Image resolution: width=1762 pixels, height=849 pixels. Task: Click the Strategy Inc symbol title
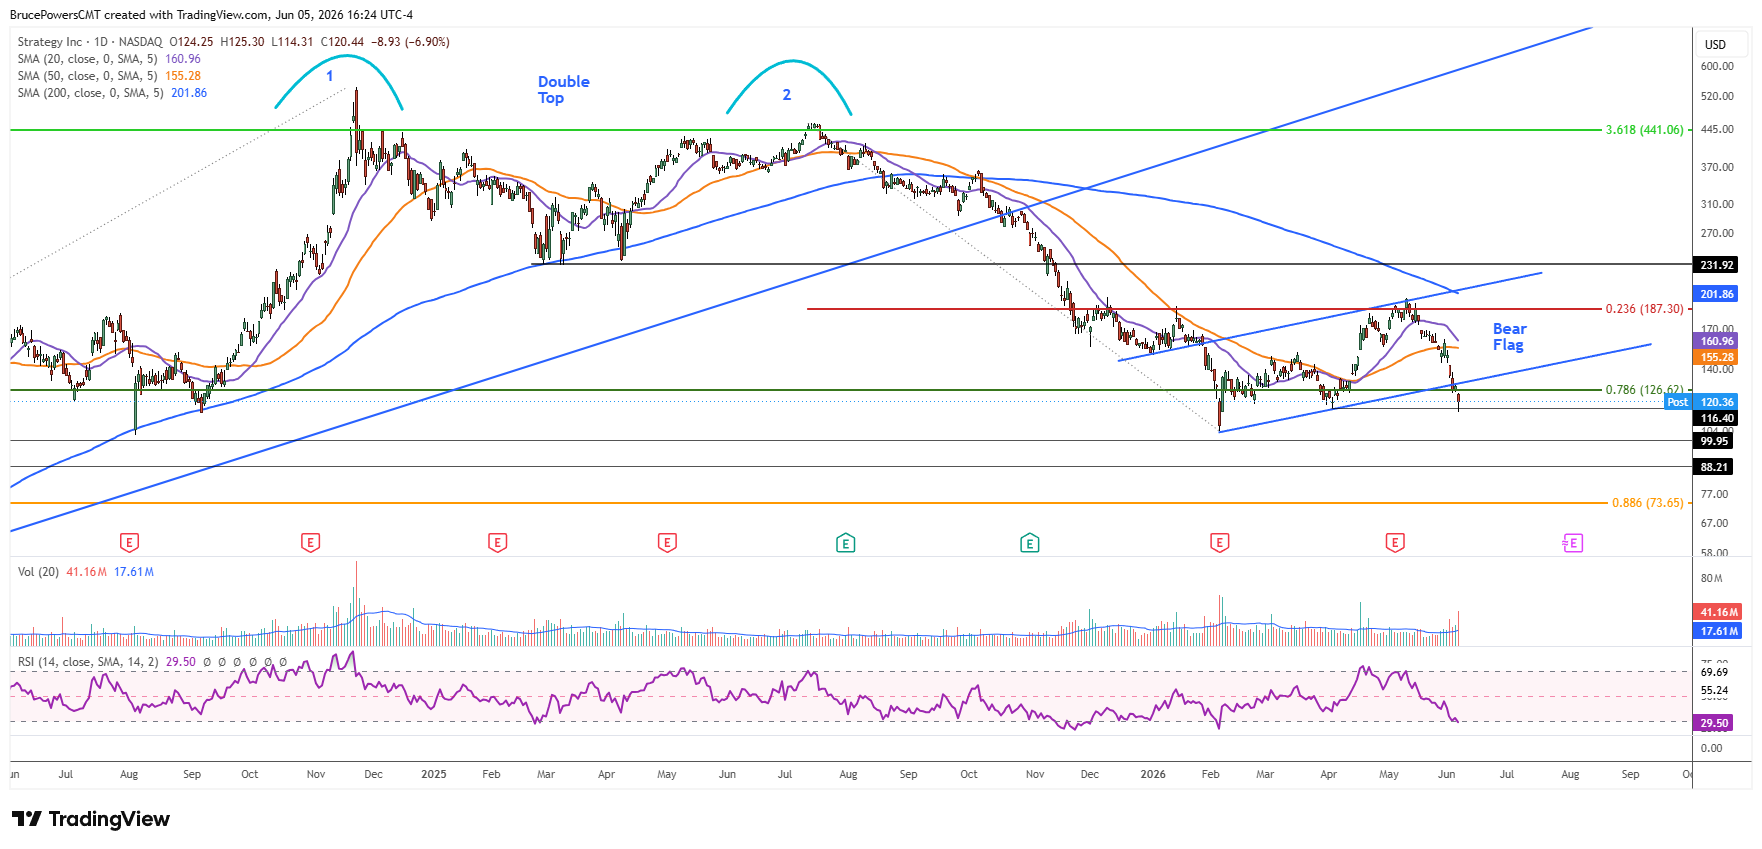point(50,42)
